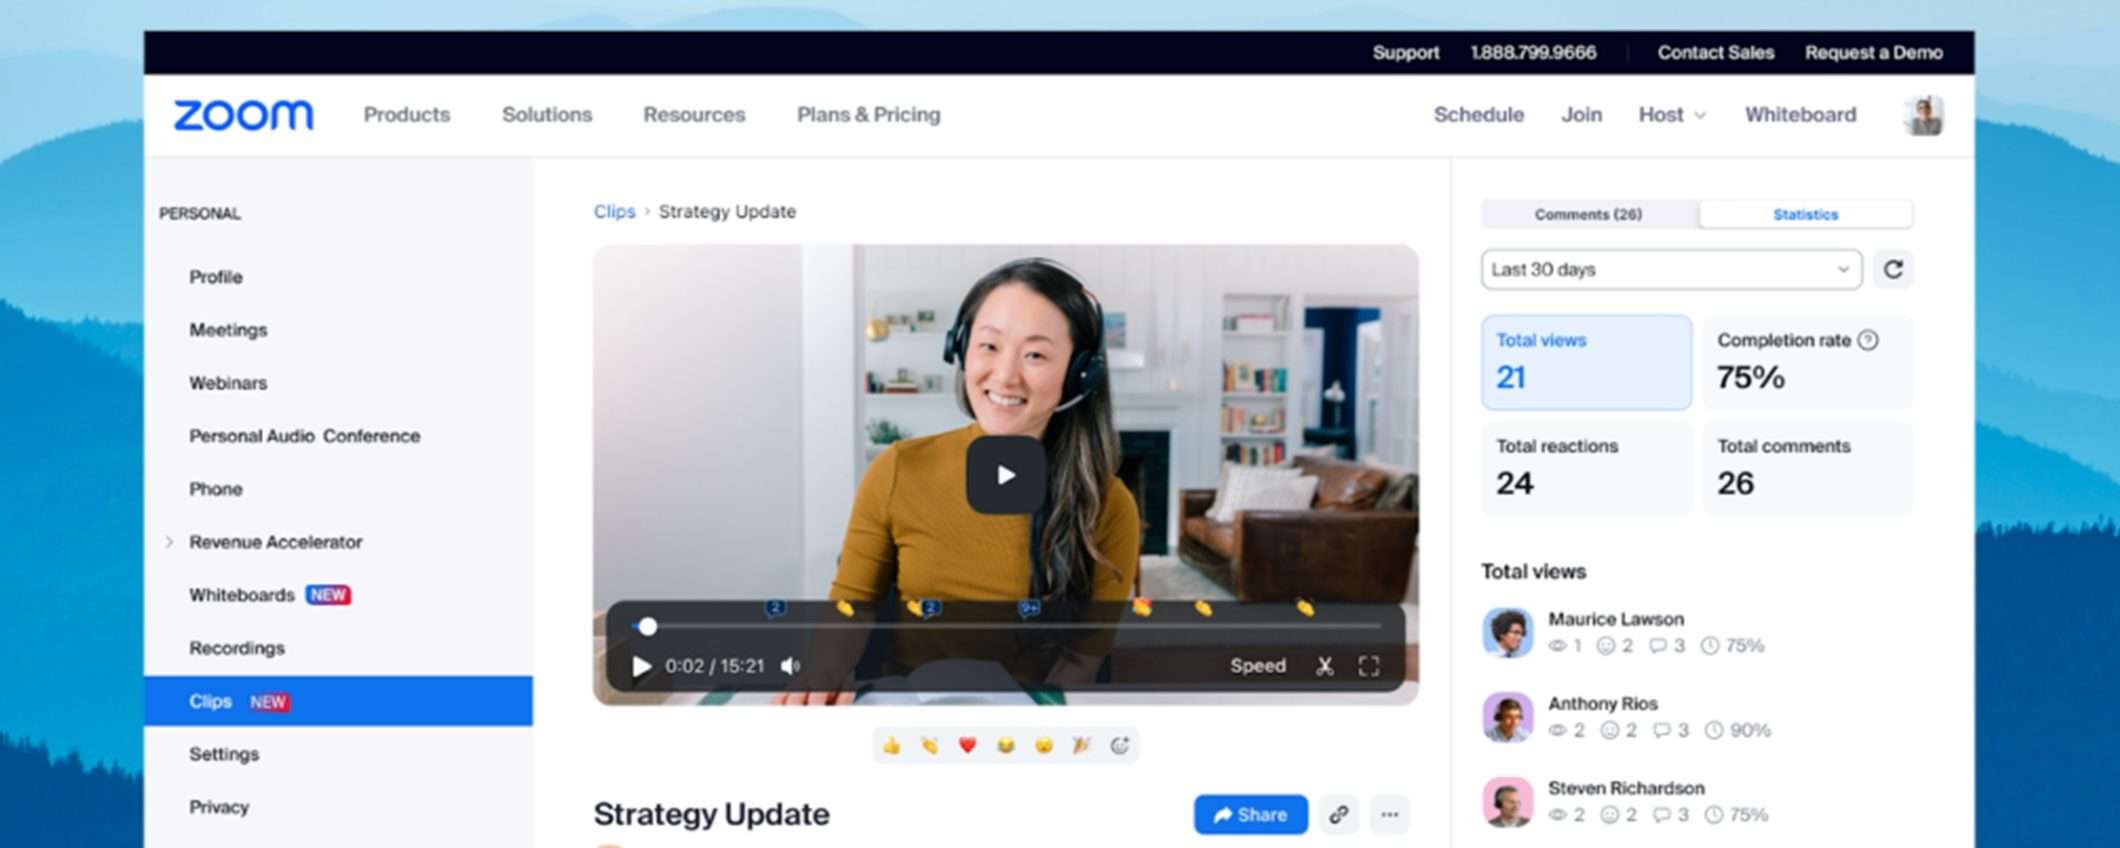The image size is (2120, 848).
Task: Open Recordings in the sidebar
Action: pyautogui.click(x=237, y=648)
